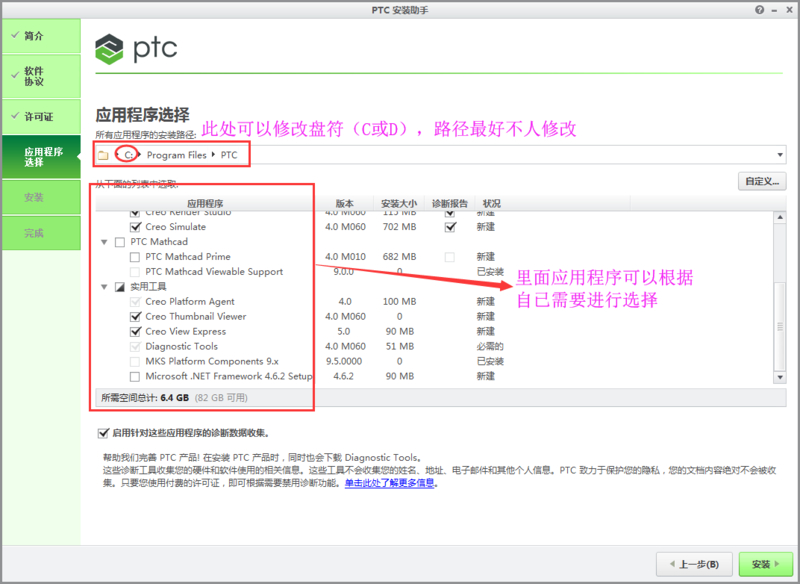This screenshot has width=800, height=584.
Task: Toggle PTC Mathcad group checkbox
Action: click(120, 242)
